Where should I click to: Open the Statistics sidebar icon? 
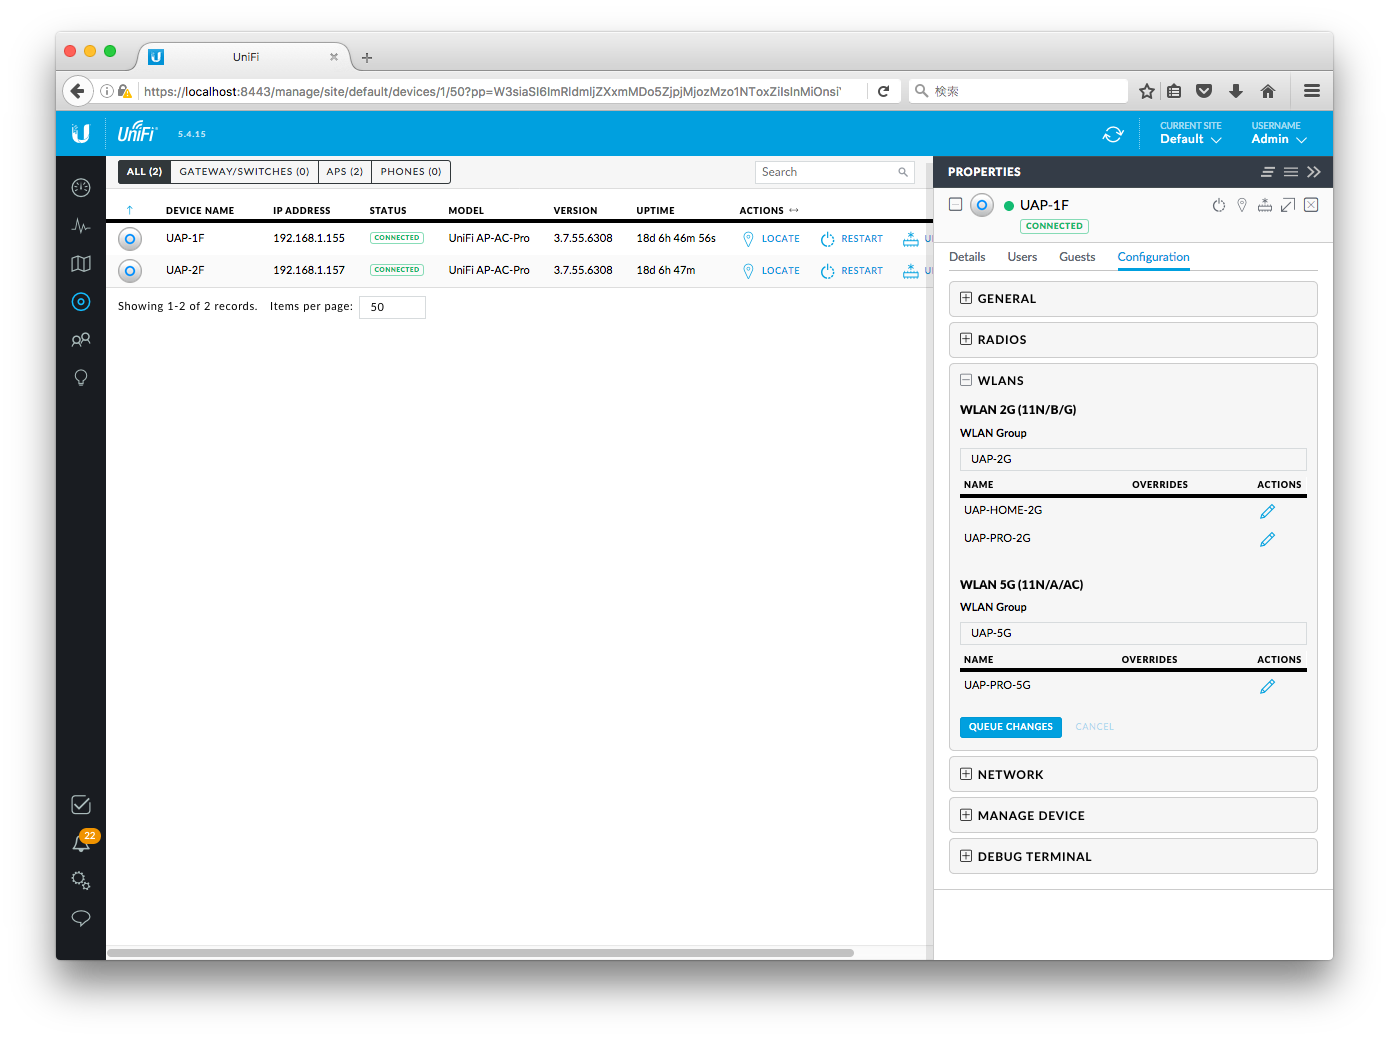(x=81, y=226)
